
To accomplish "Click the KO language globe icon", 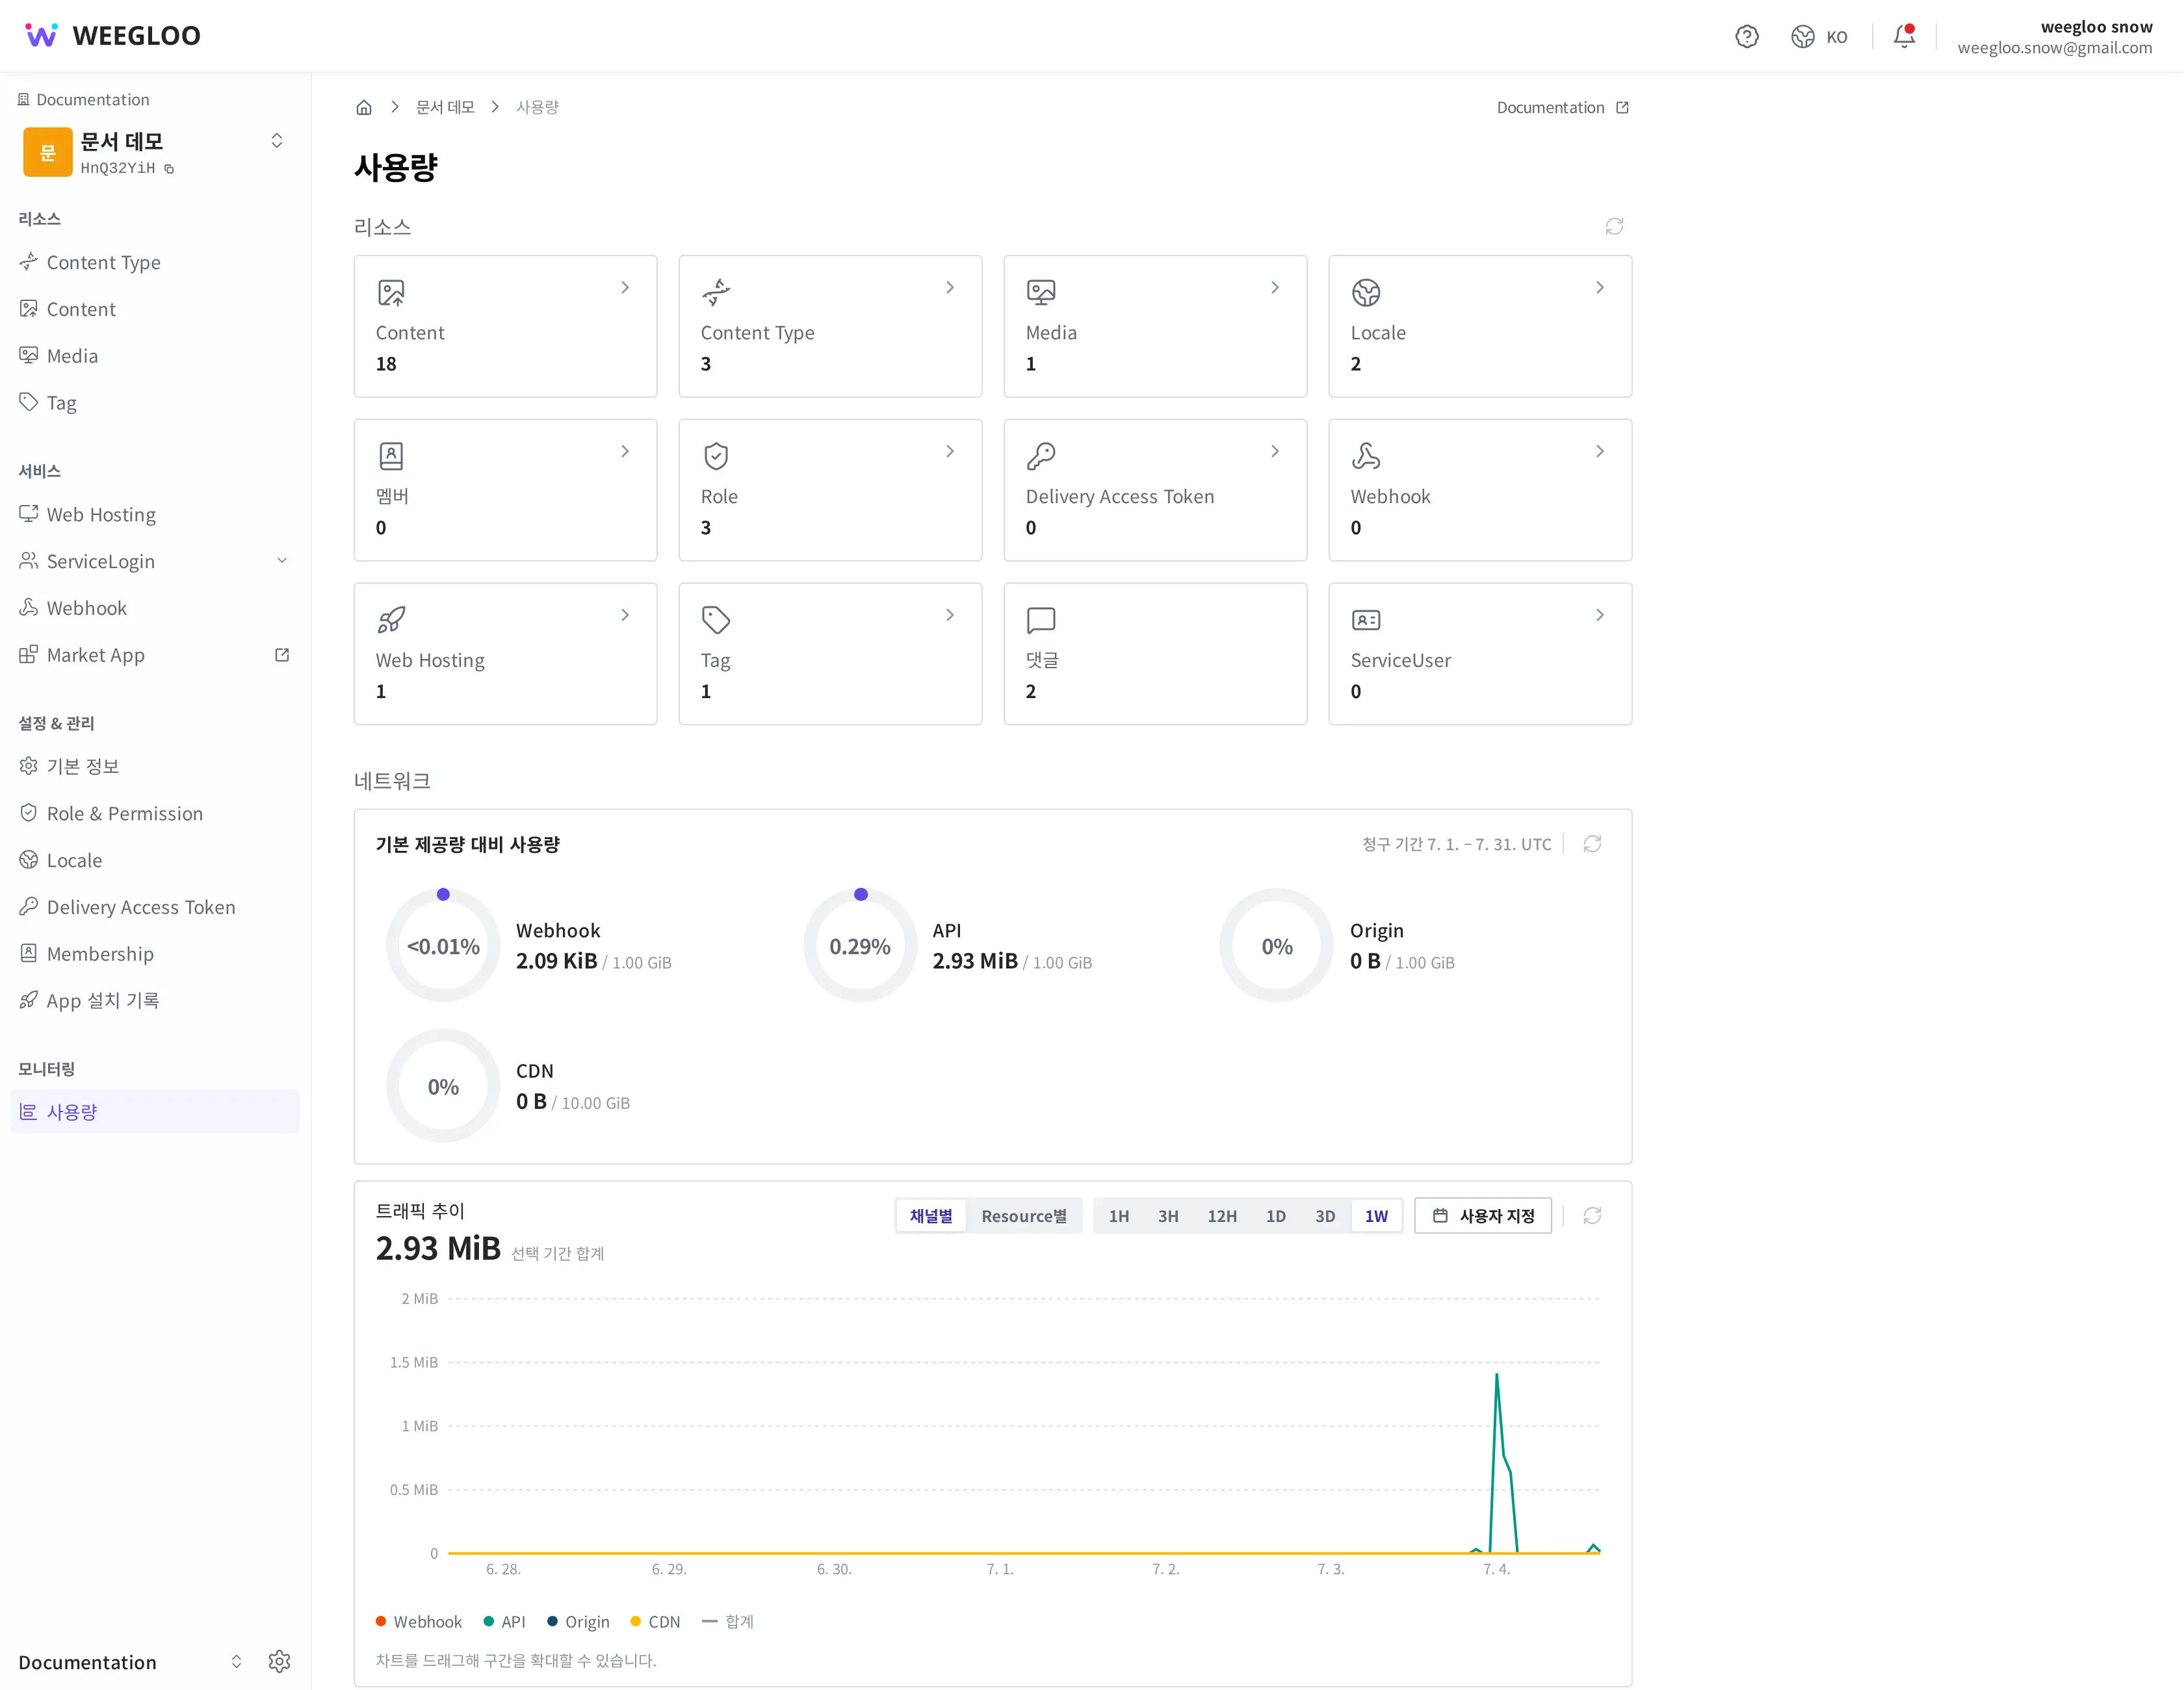I will [1802, 37].
